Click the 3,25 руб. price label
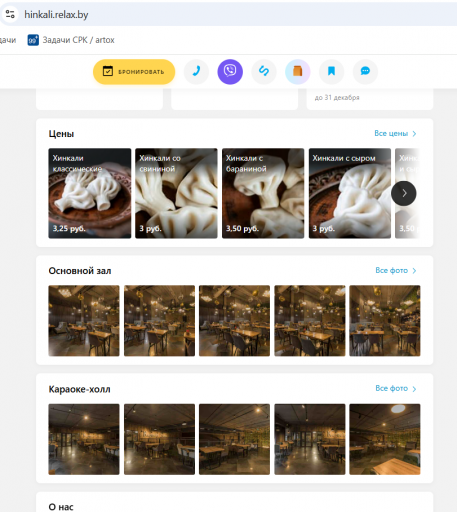Screen dimensions: 457x512 coord(69,229)
